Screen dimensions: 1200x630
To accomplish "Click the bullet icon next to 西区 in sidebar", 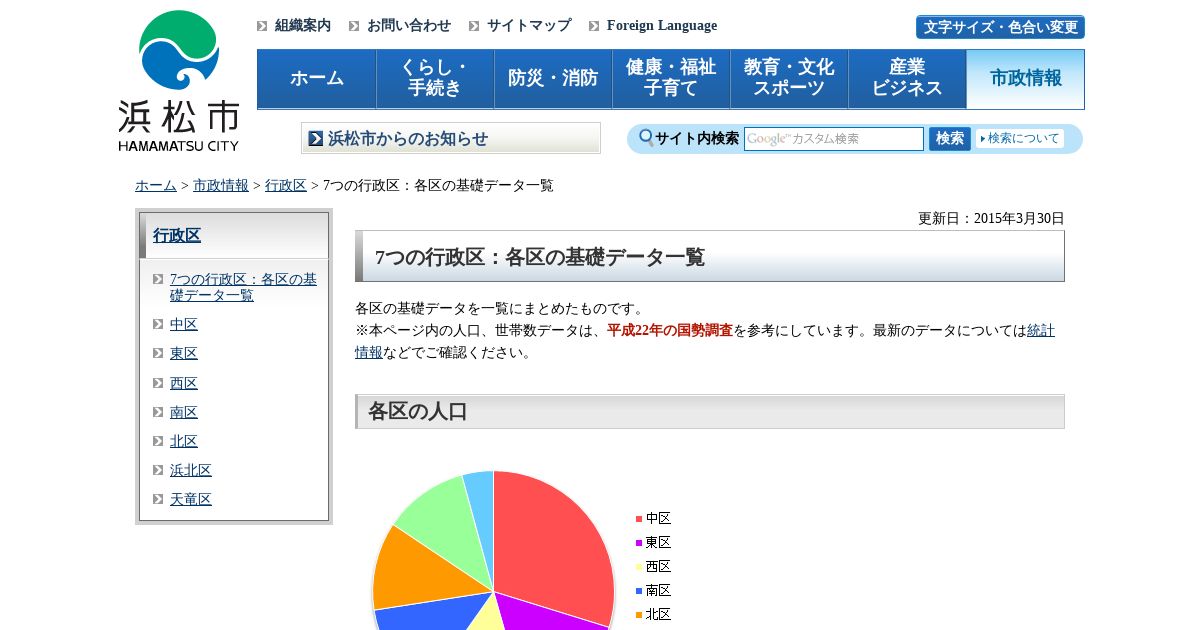I will (158, 383).
